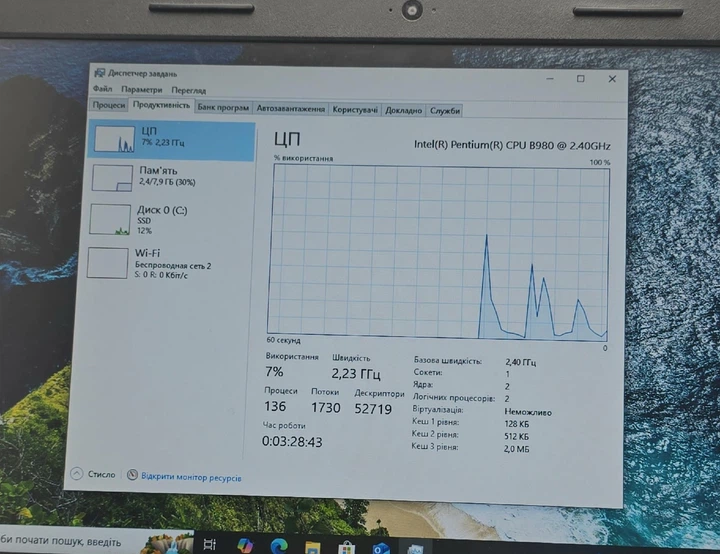
Task: Open Microsoft Store from the taskbar
Action: pyautogui.click(x=347, y=548)
